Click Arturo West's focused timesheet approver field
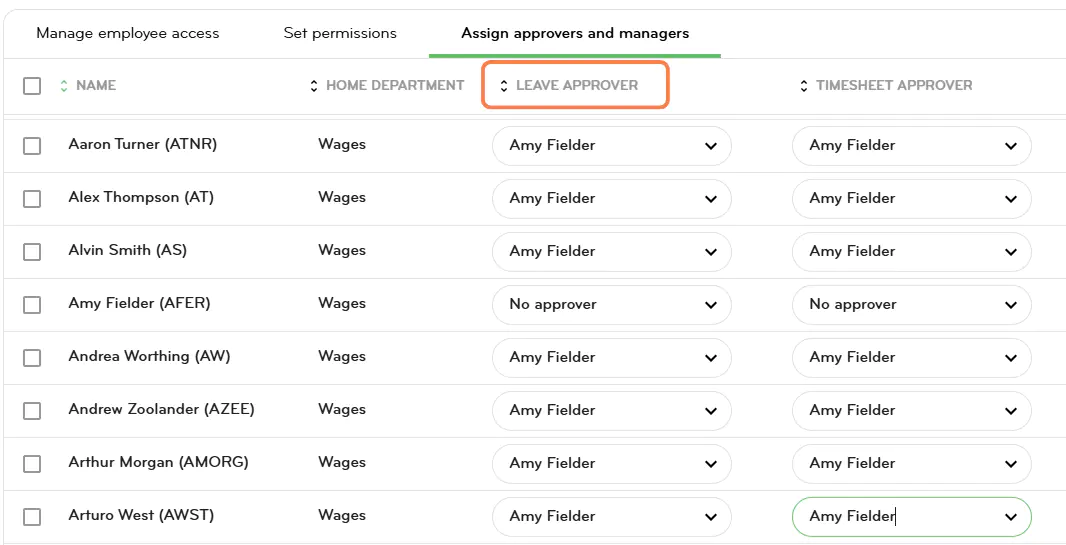Image resolution: width=1066 pixels, height=545 pixels. point(912,516)
